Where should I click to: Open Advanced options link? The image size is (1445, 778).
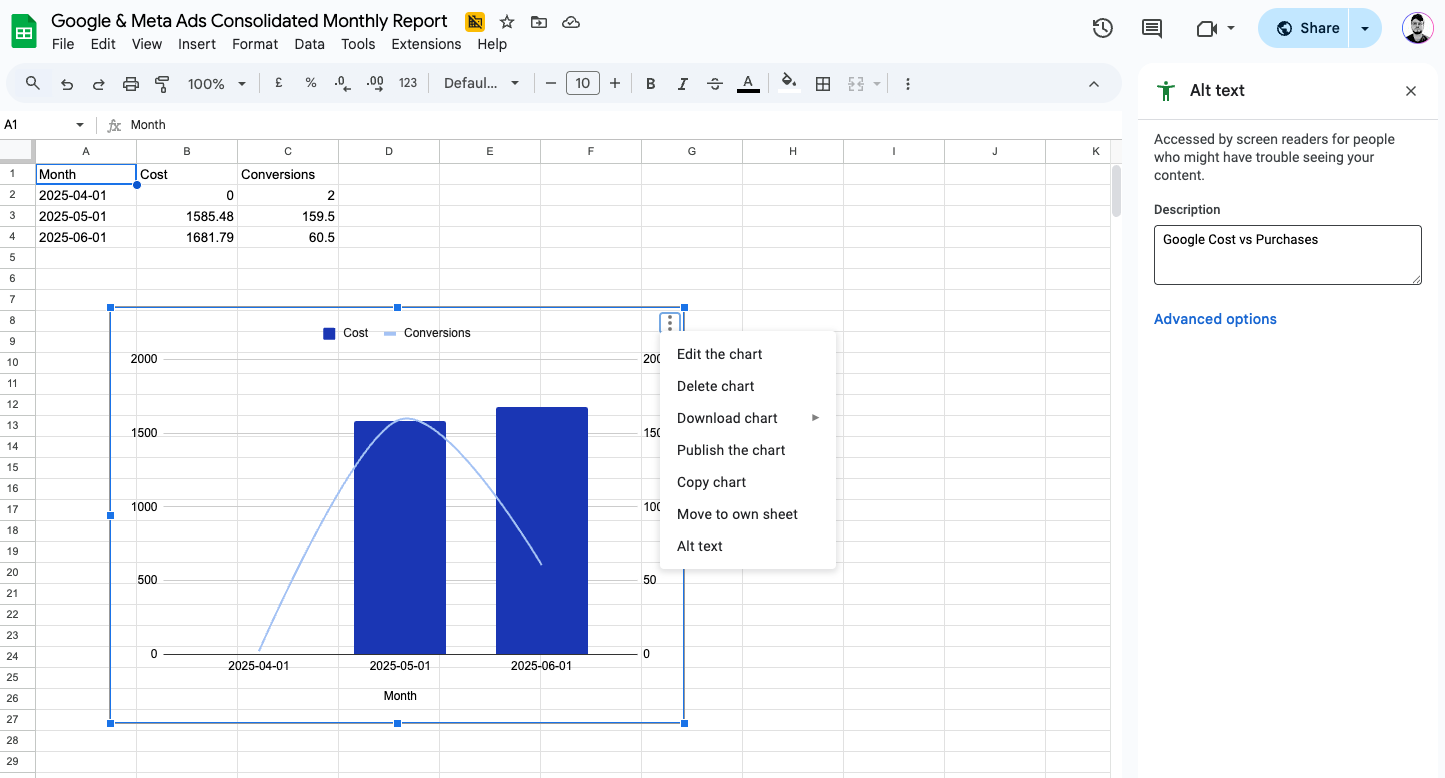1215,319
